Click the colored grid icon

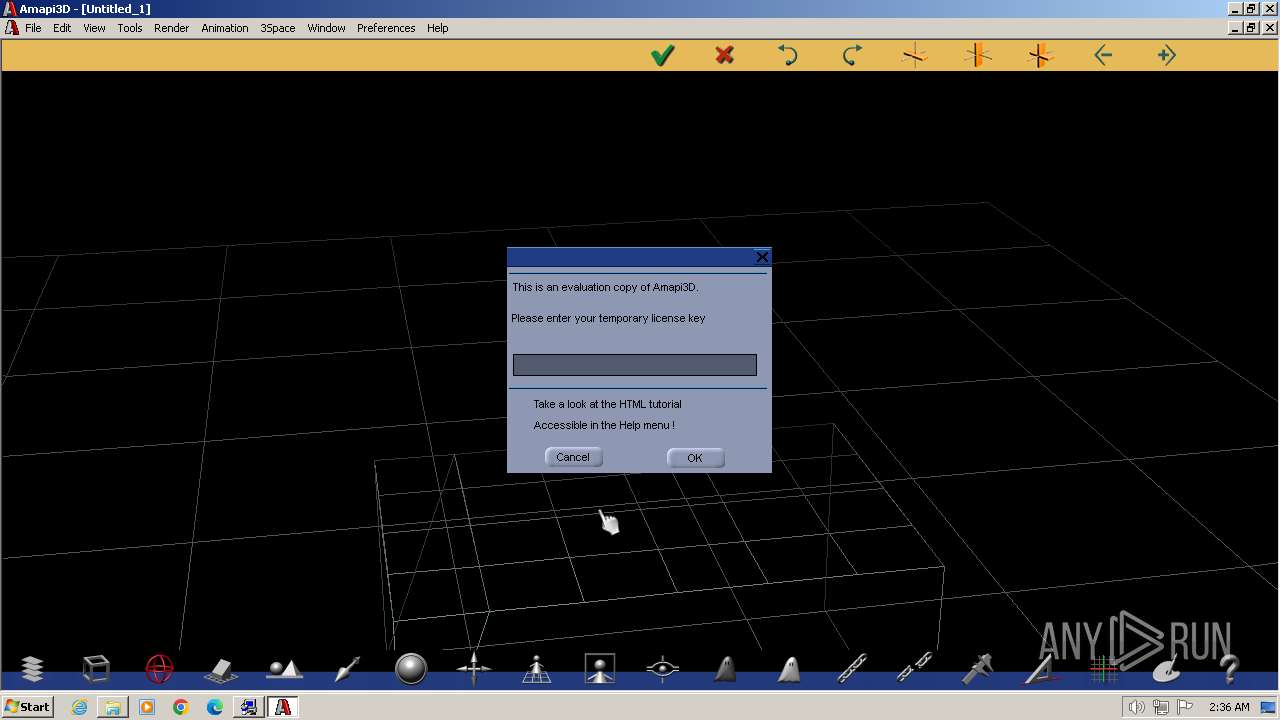pos(1103,668)
